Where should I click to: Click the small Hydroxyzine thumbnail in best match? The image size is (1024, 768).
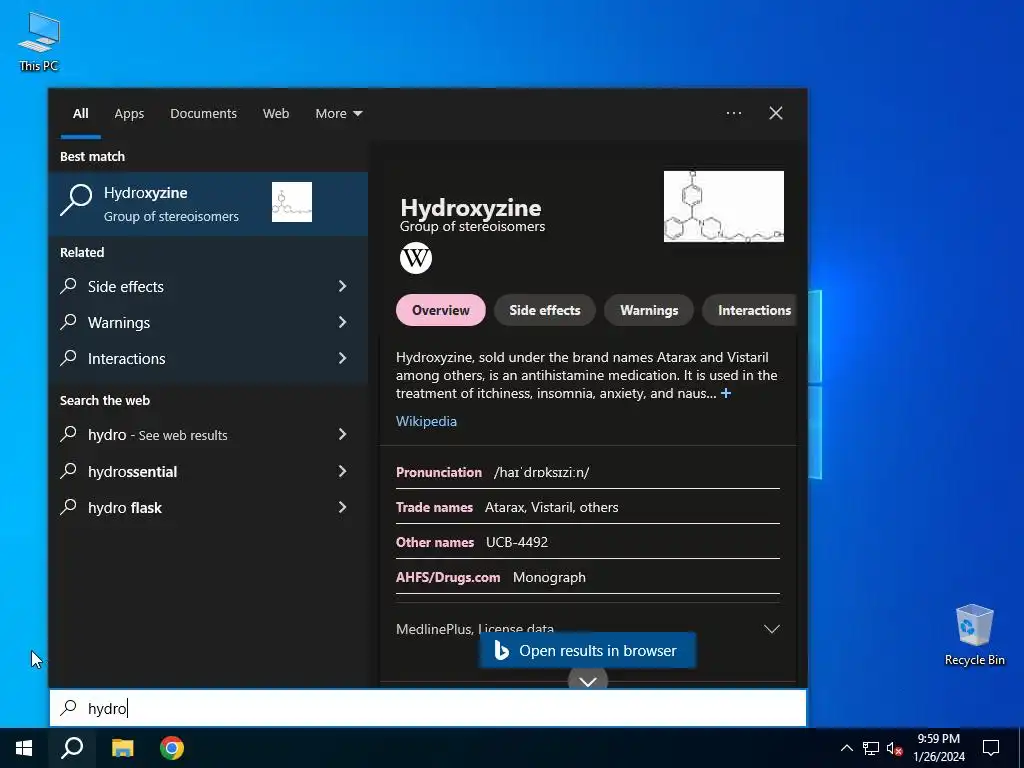tap(292, 202)
